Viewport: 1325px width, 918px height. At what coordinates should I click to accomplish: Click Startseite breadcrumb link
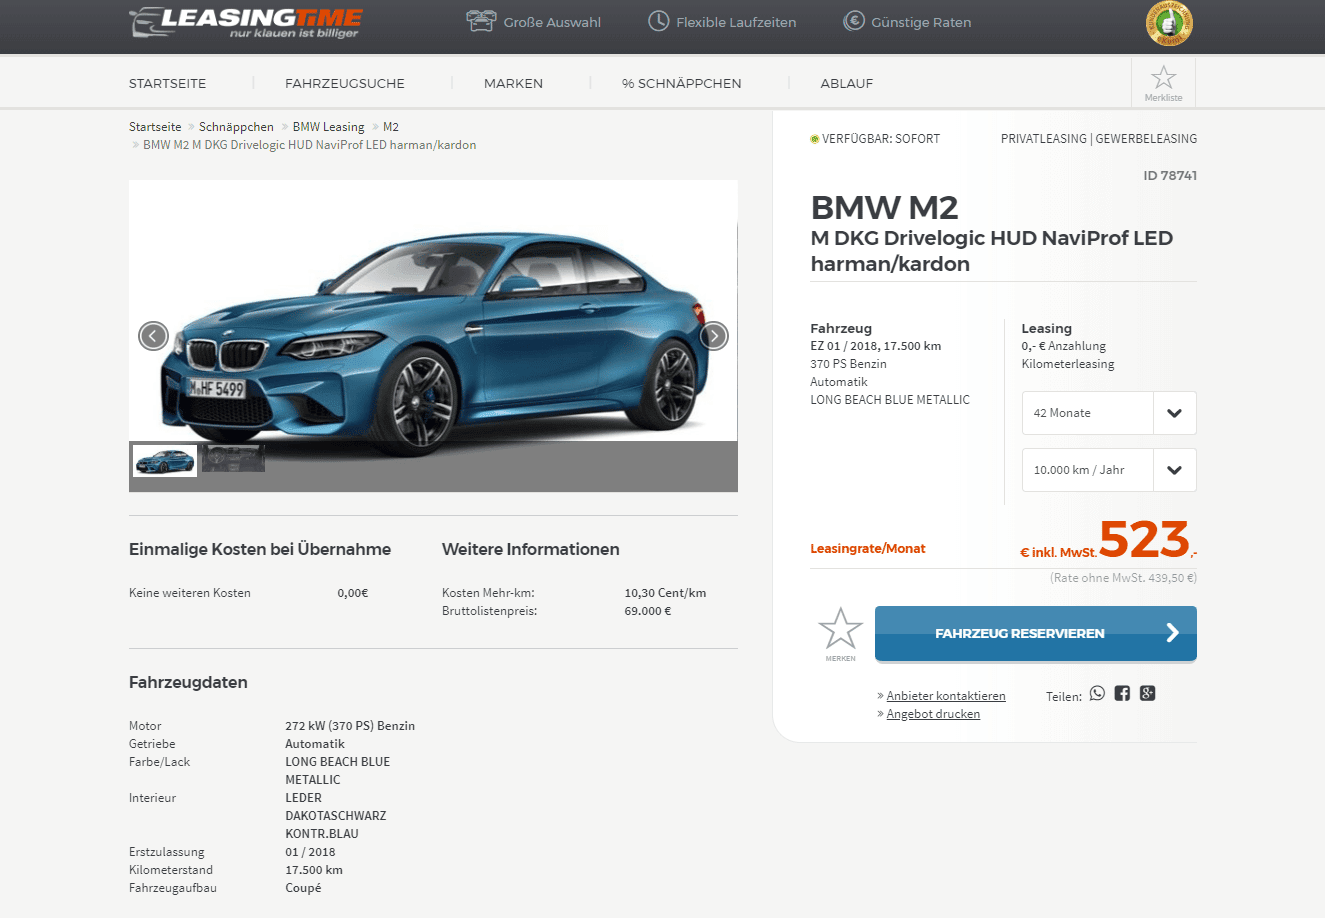[155, 127]
